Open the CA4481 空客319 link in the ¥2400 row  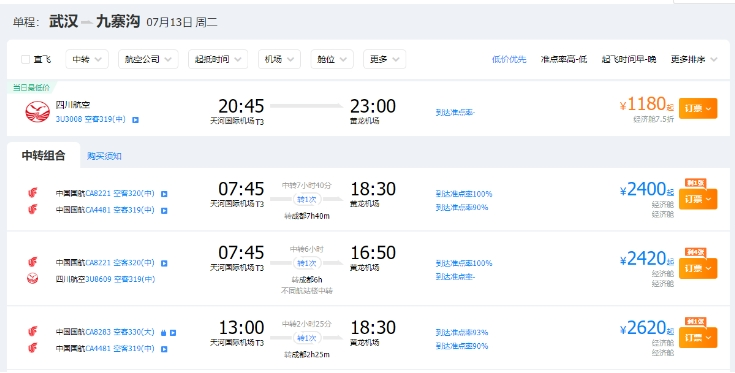tap(120, 210)
